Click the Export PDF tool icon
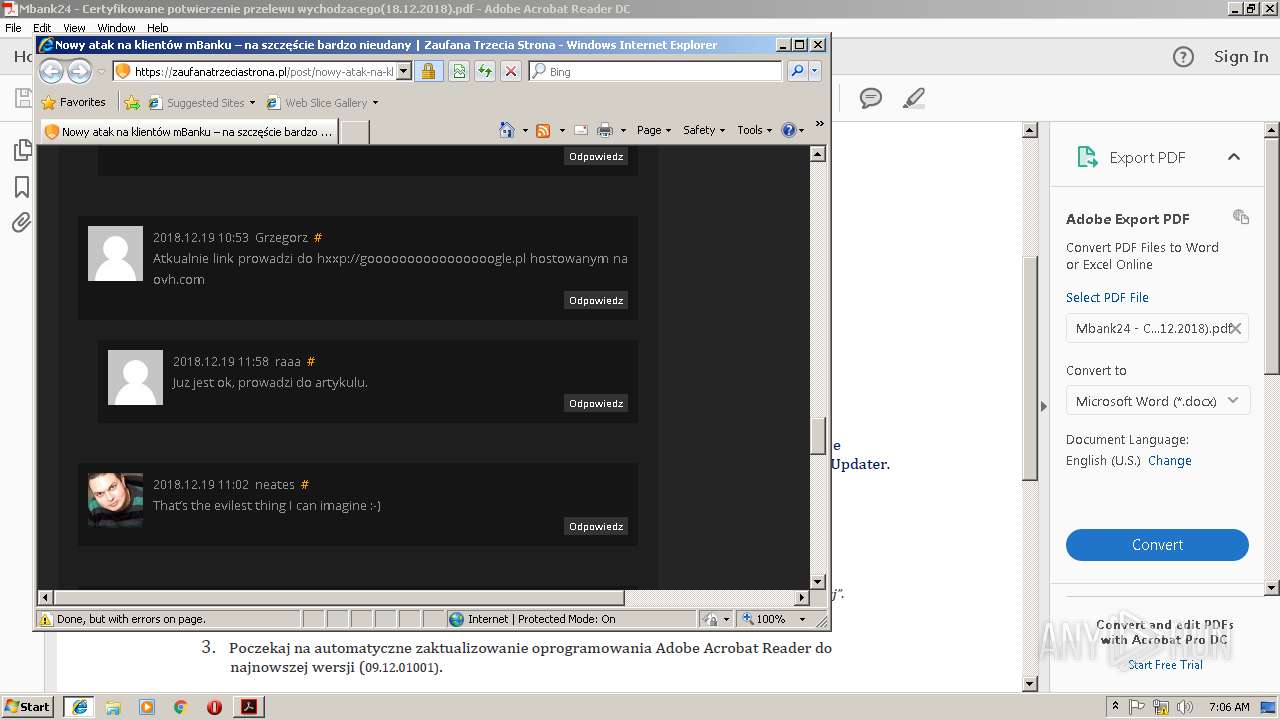1280x720 pixels. (x=1086, y=157)
